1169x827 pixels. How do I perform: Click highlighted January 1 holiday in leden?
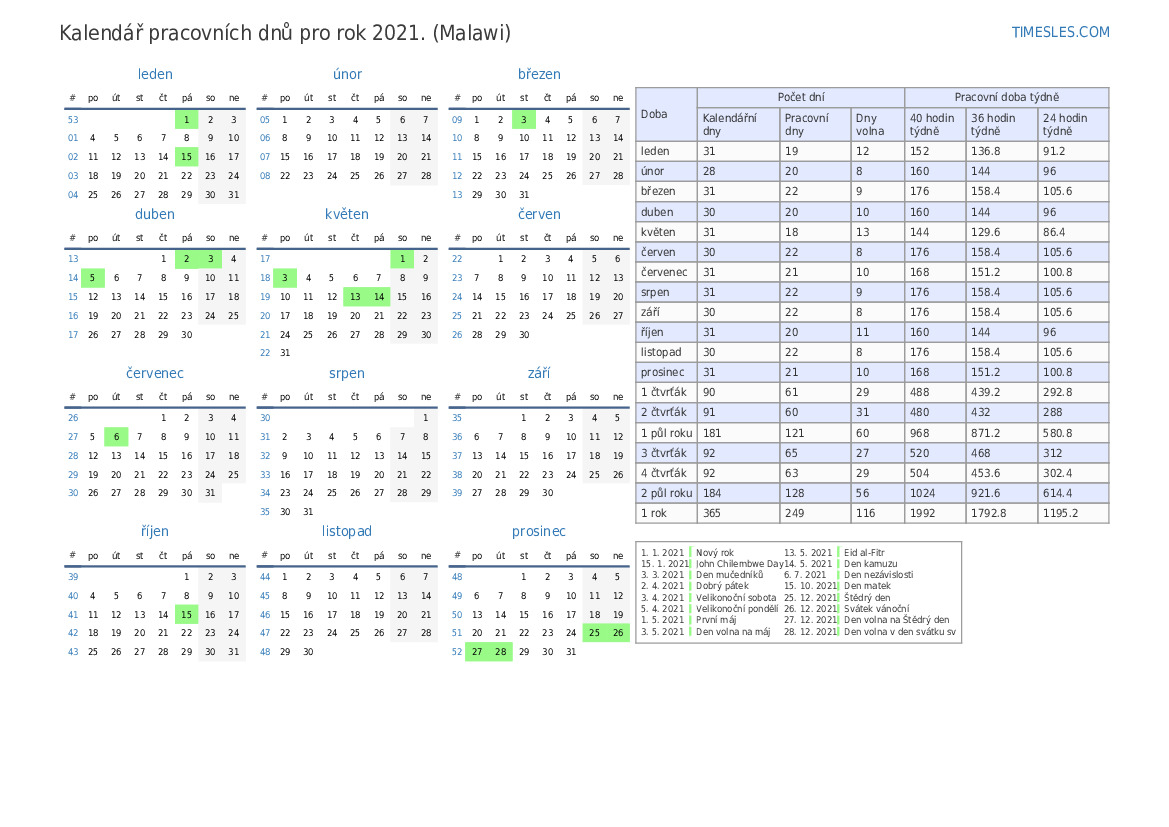[x=186, y=119]
